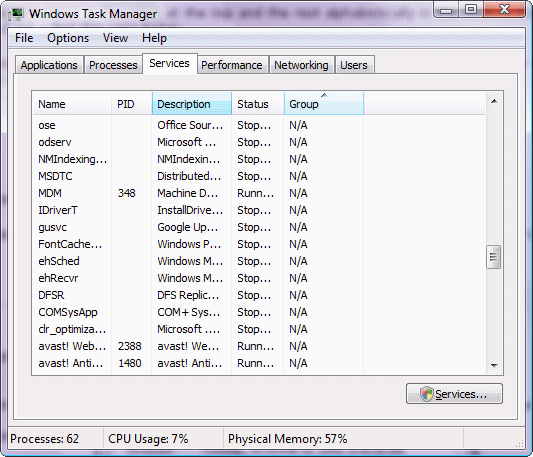Click the scrollbar down arrow
The image size is (533, 457).
pyautogui.click(x=494, y=366)
